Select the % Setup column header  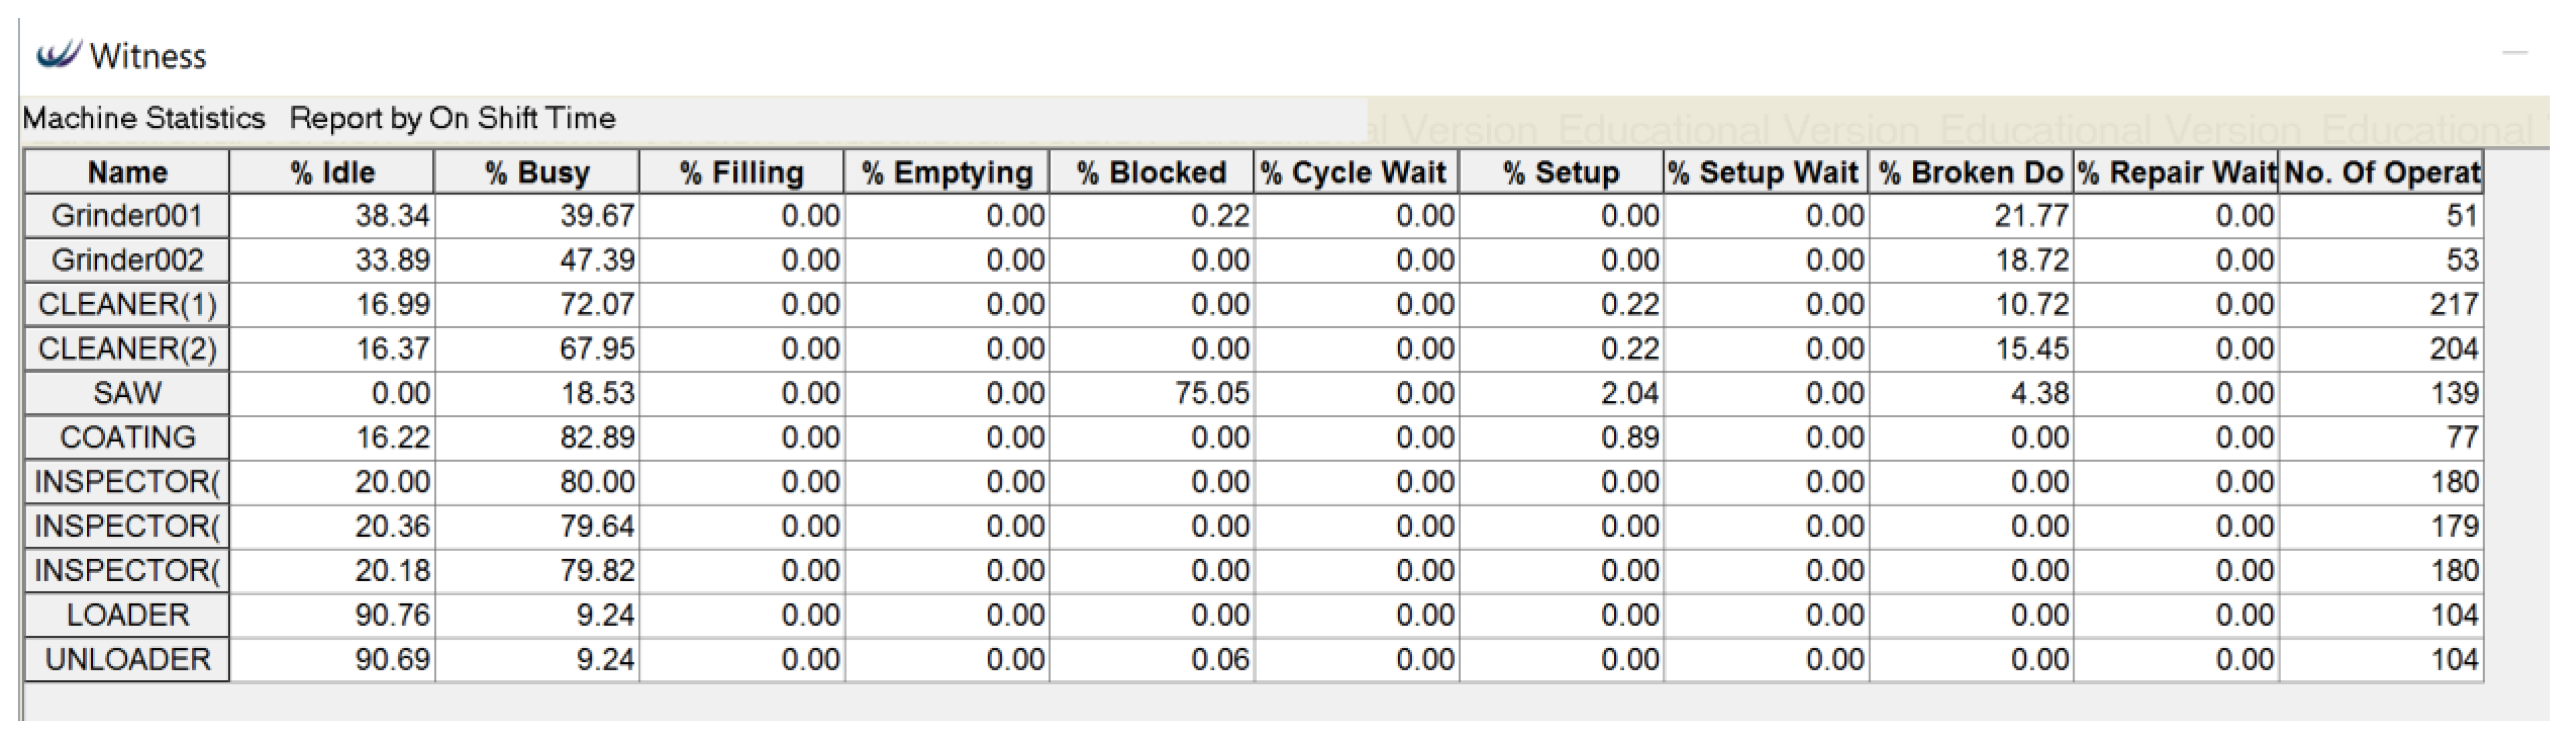click(1561, 172)
